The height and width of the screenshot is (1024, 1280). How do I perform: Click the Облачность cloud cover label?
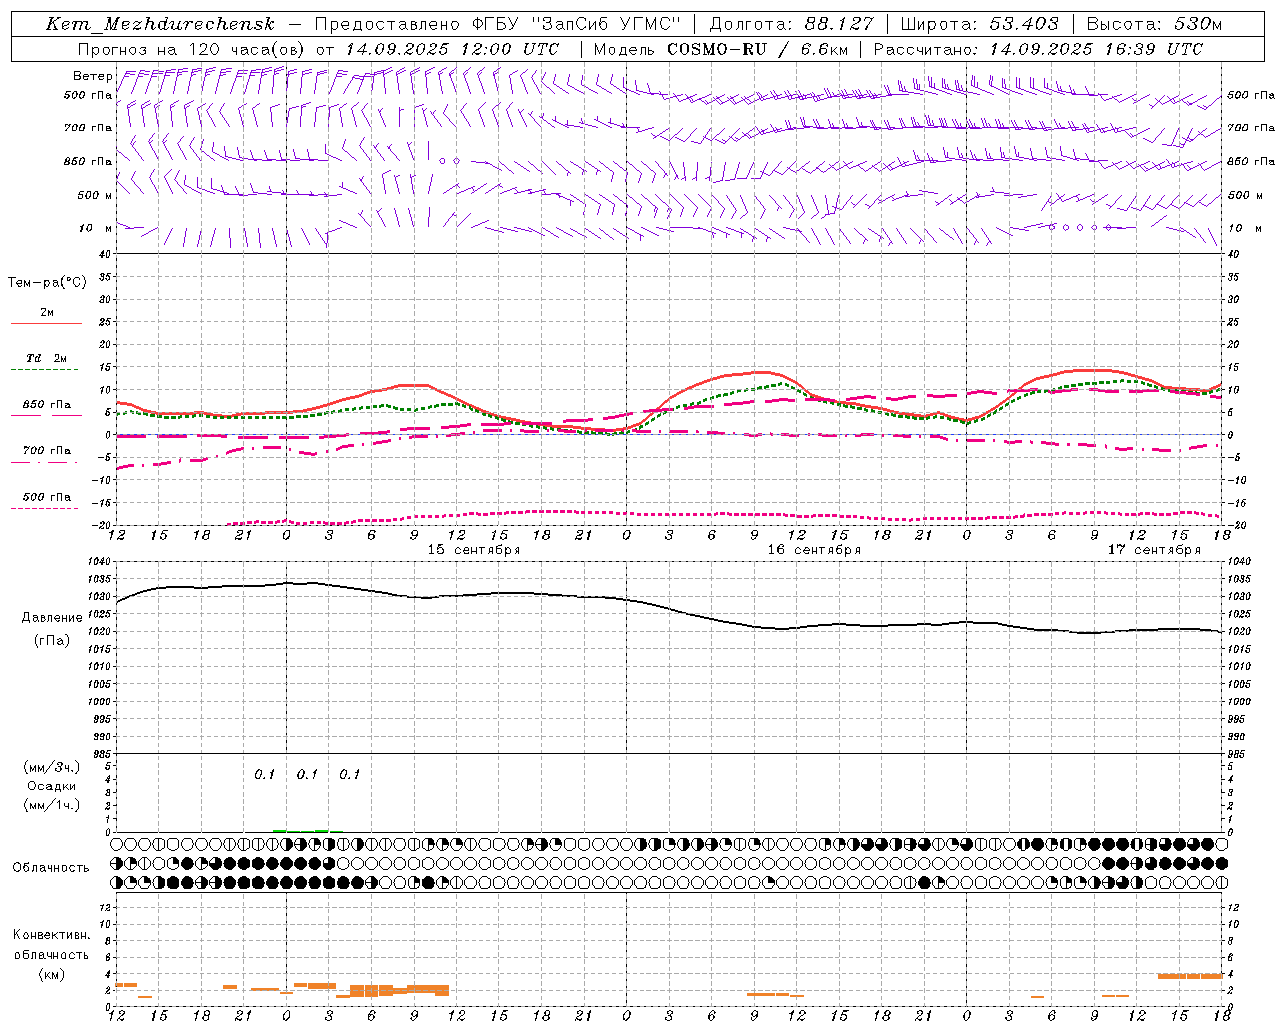tap(51, 867)
